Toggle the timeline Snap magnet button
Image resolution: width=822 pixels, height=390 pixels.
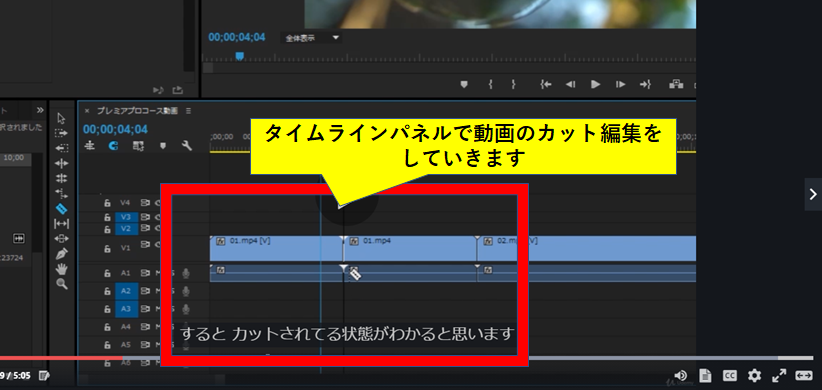(x=113, y=146)
